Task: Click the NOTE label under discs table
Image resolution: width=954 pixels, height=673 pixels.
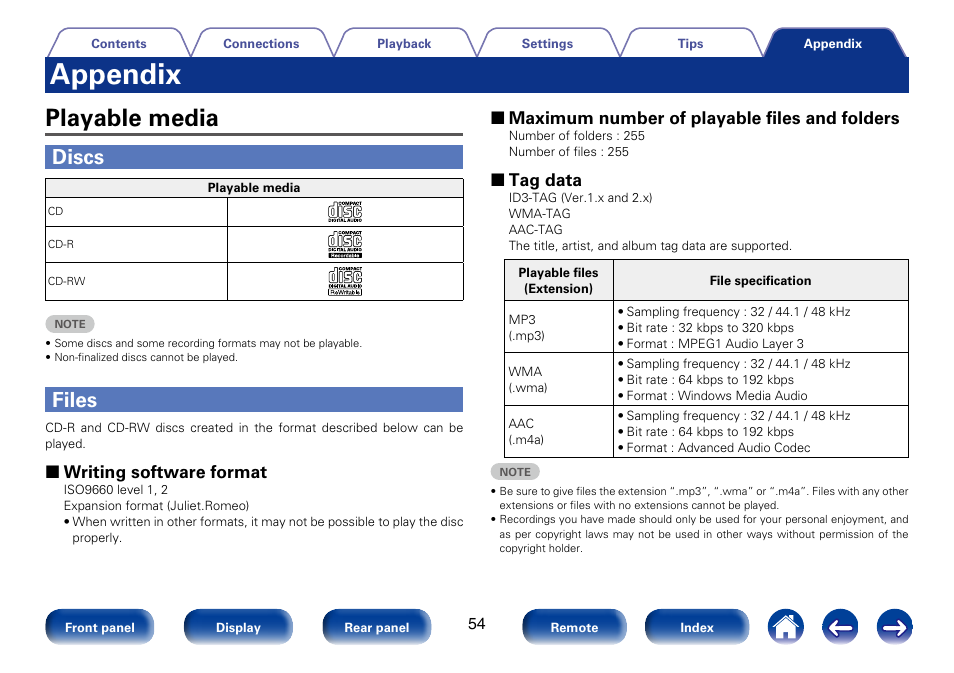Action: tap(70, 324)
